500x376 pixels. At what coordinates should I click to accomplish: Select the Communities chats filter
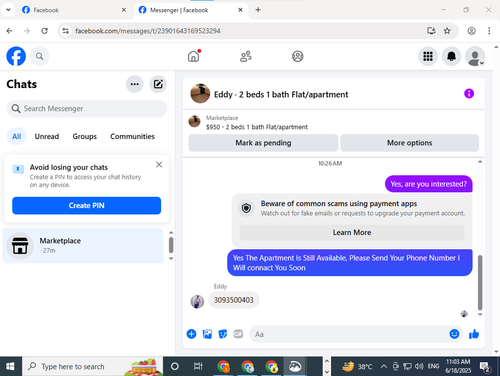click(132, 136)
